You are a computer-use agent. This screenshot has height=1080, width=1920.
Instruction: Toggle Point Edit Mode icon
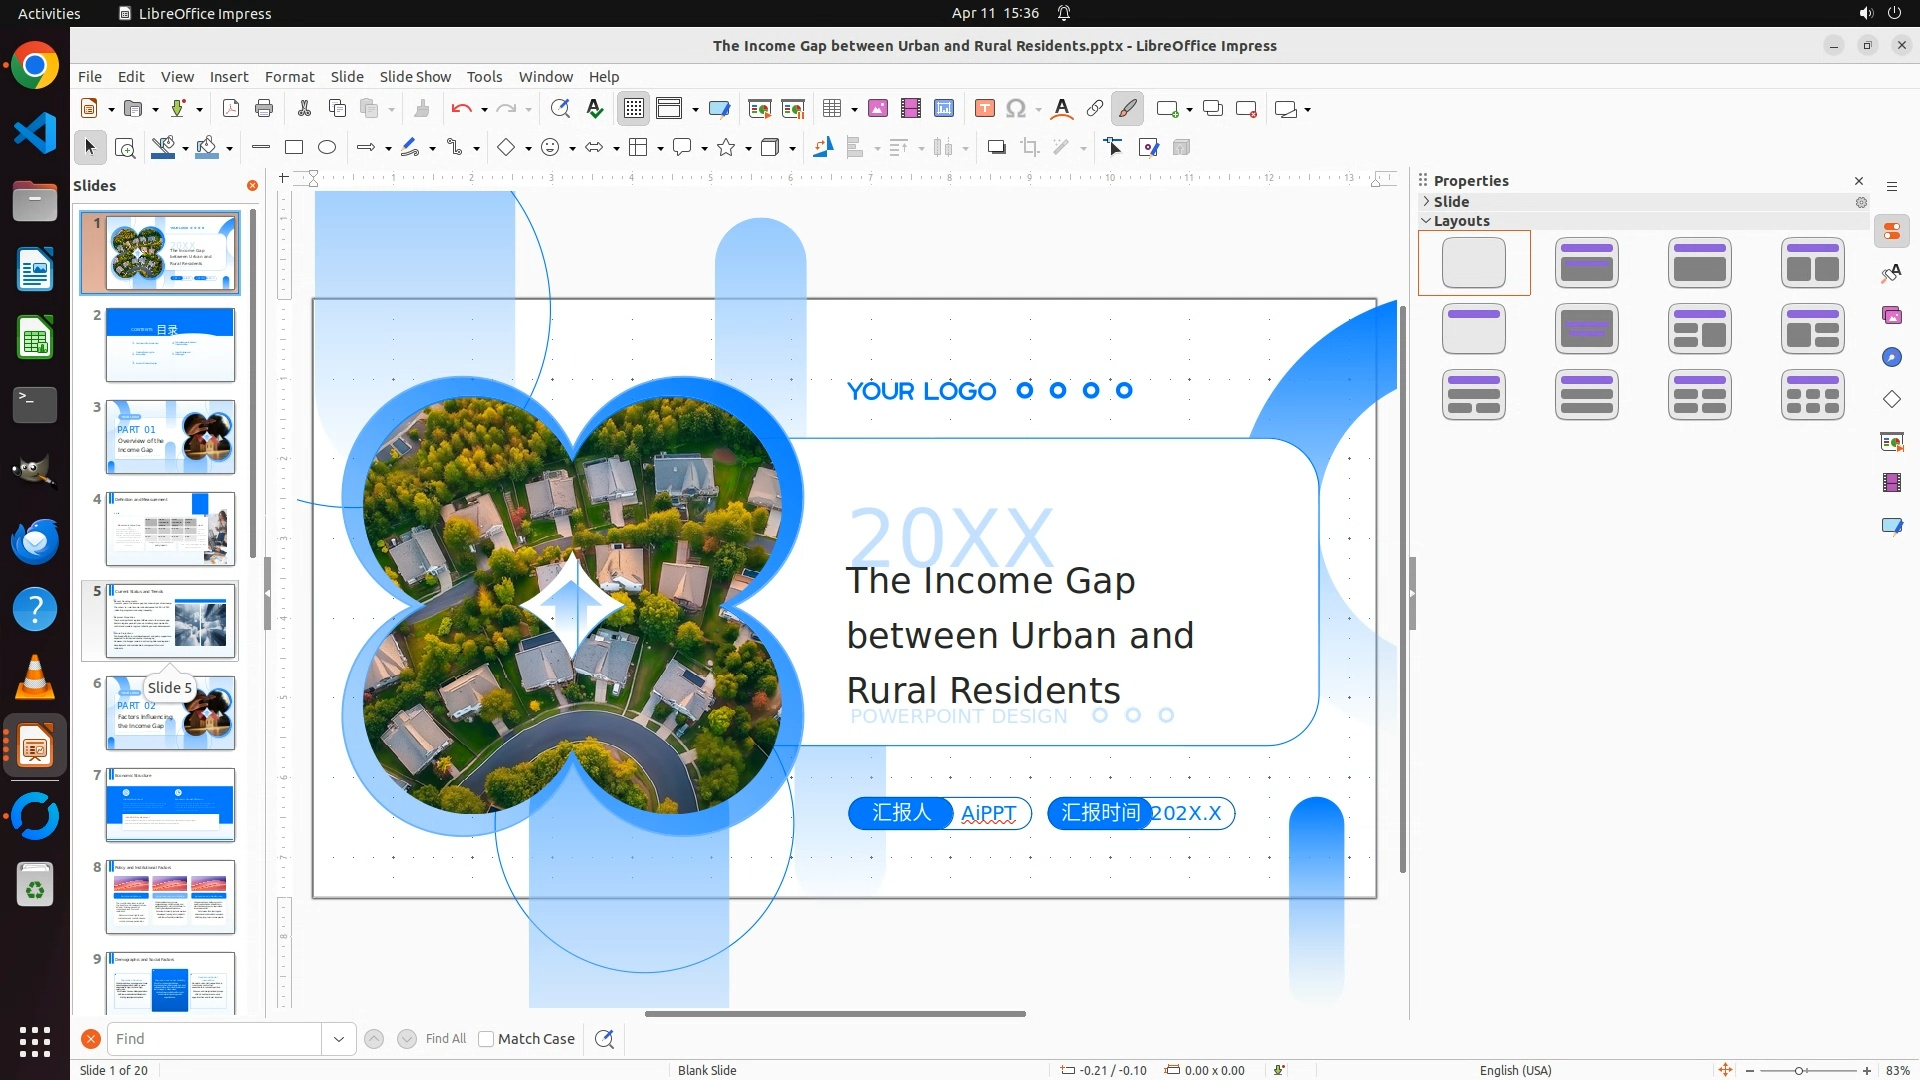pos(1114,148)
